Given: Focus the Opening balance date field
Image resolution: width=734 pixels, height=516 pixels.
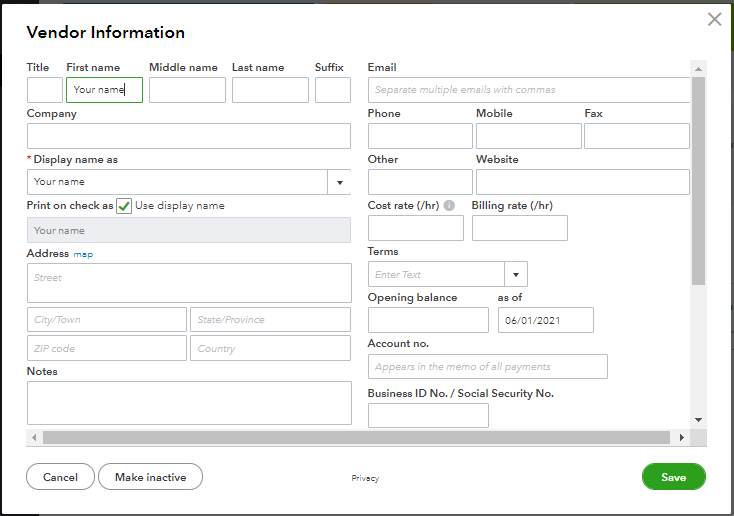Looking at the screenshot, I should (x=545, y=320).
